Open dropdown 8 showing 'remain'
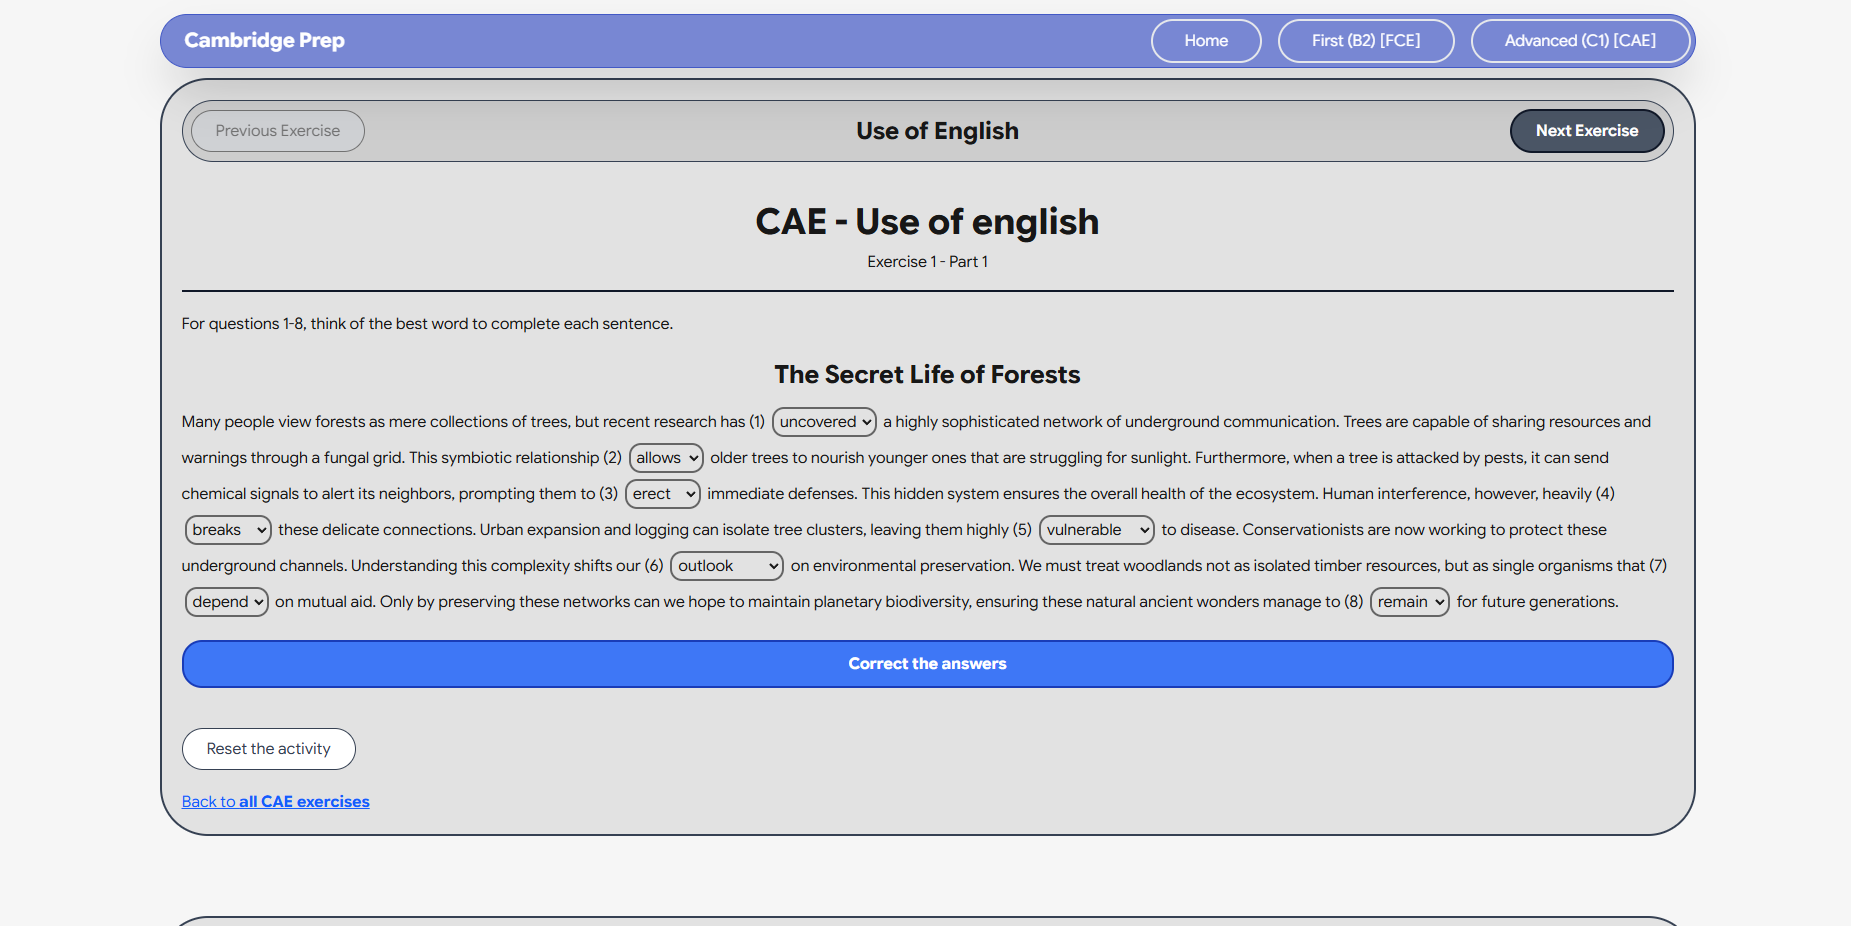Screen dimensions: 1851x926 coord(1410,602)
